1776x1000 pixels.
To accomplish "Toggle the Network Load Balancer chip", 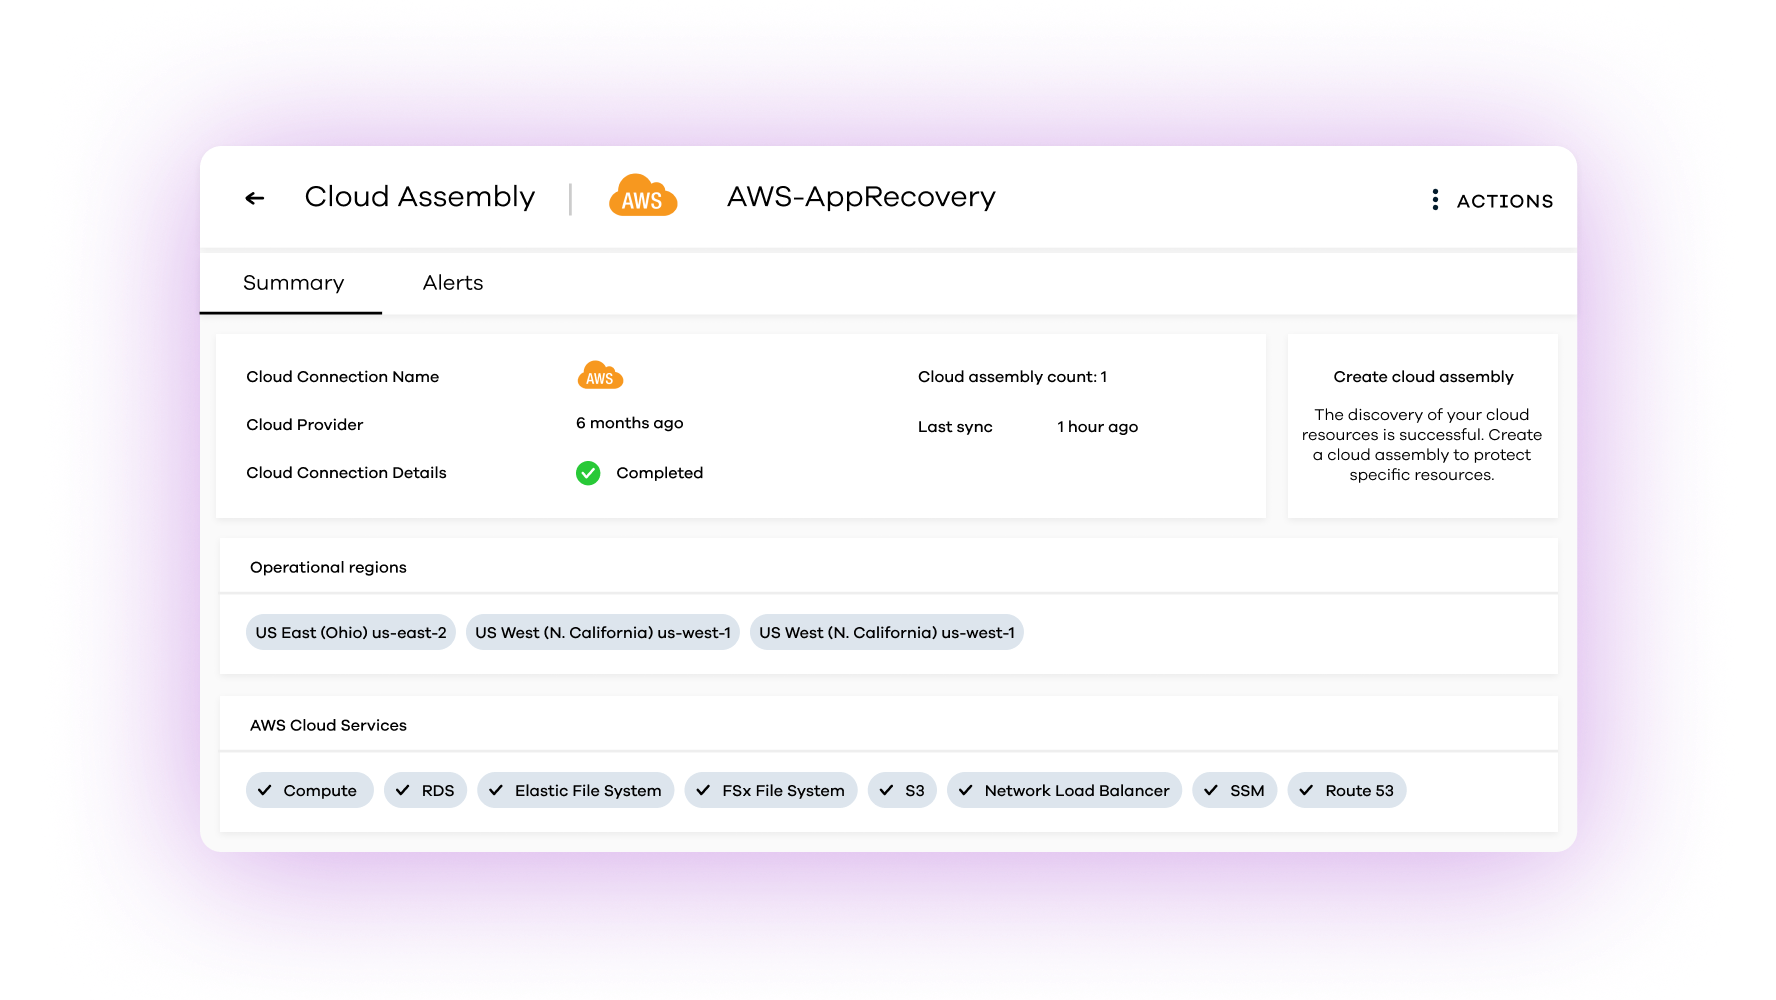I will pos(1064,790).
